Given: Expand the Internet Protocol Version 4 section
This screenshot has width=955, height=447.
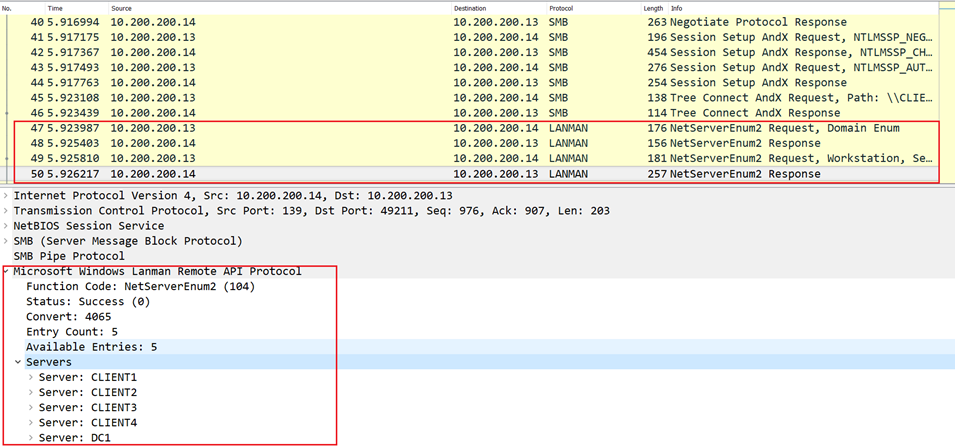Looking at the screenshot, I should coord(7,196).
